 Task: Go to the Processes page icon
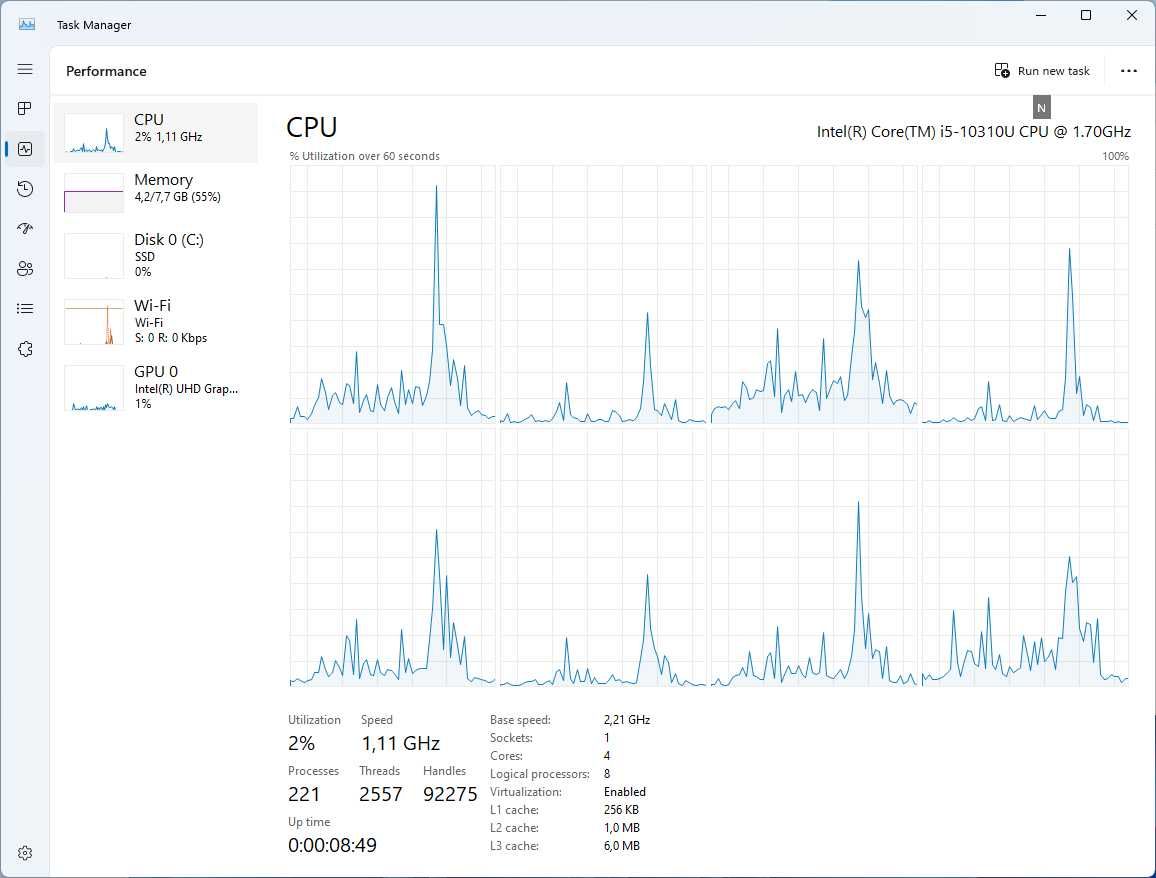coord(25,109)
